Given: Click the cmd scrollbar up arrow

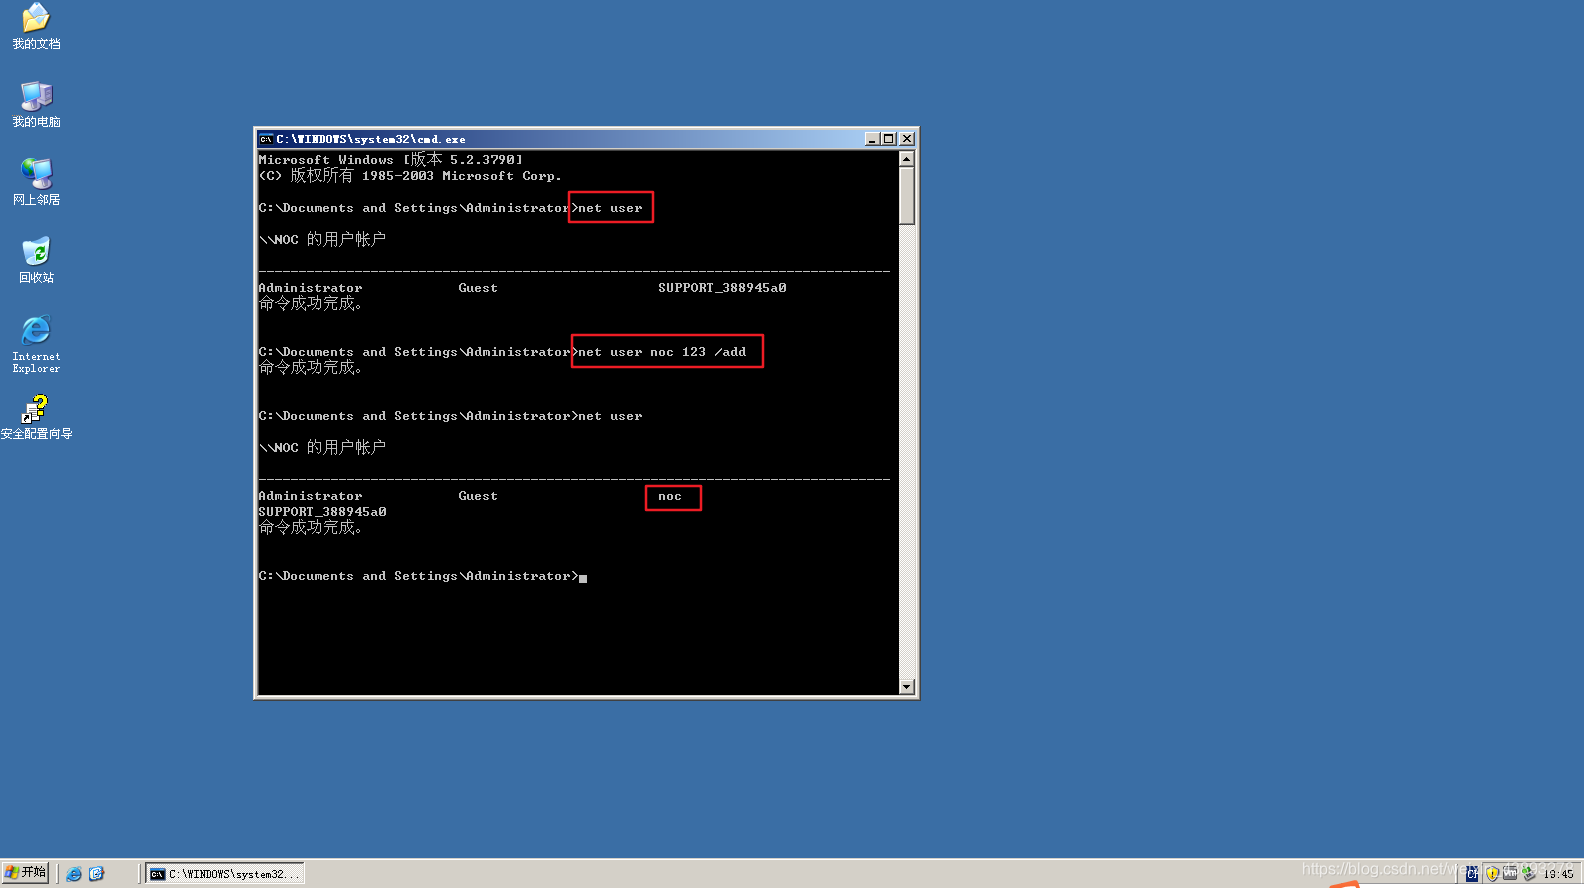Looking at the screenshot, I should click(907, 159).
